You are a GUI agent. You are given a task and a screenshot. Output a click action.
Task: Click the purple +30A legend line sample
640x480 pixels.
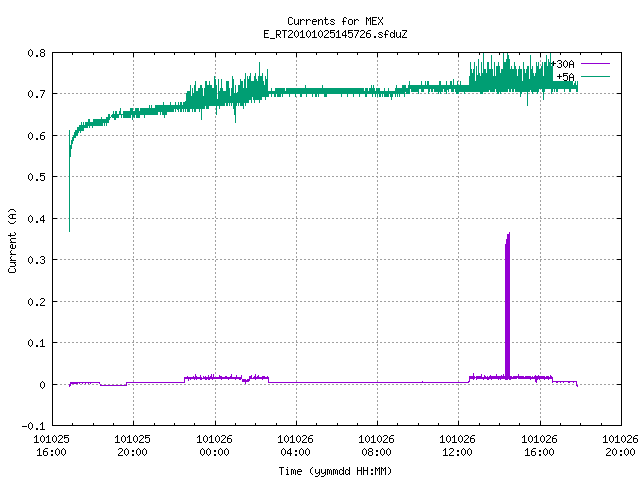point(595,64)
